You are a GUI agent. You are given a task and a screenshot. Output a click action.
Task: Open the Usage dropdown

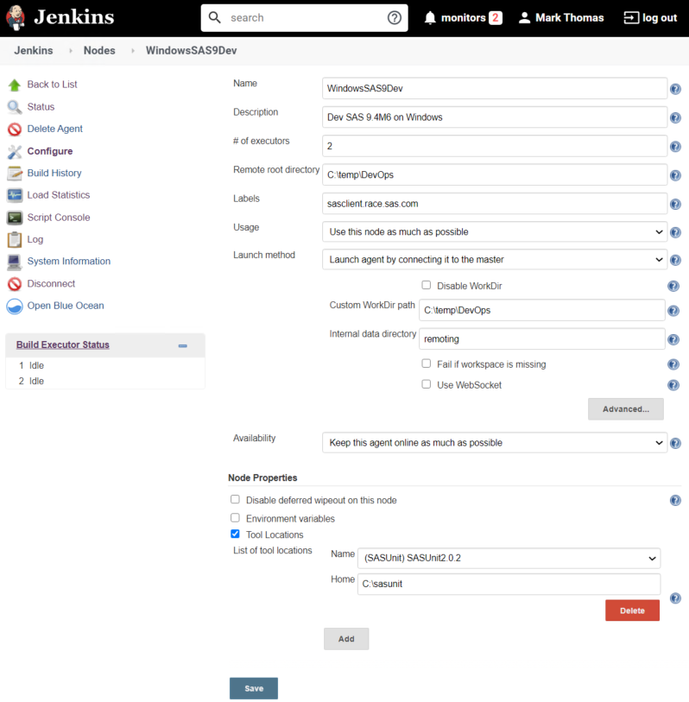(x=495, y=232)
